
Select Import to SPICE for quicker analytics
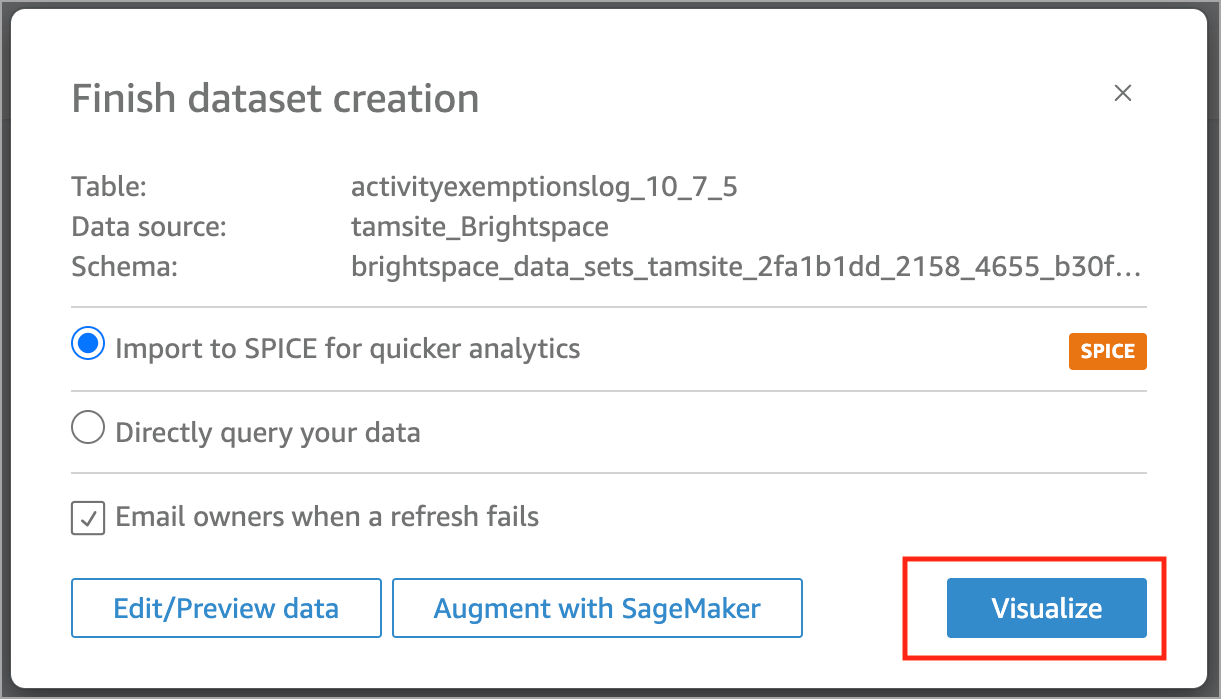(88, 343)
